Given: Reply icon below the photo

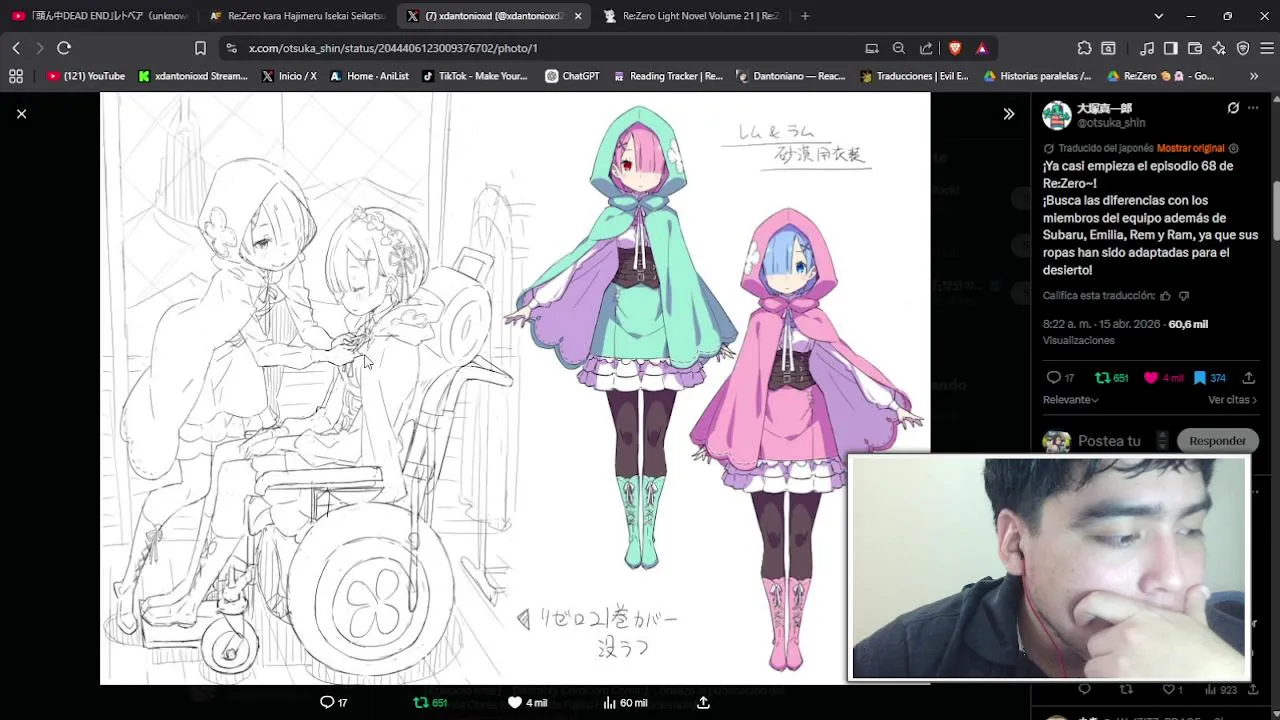Looking at the screenshot, I should [x=333, y=703].
